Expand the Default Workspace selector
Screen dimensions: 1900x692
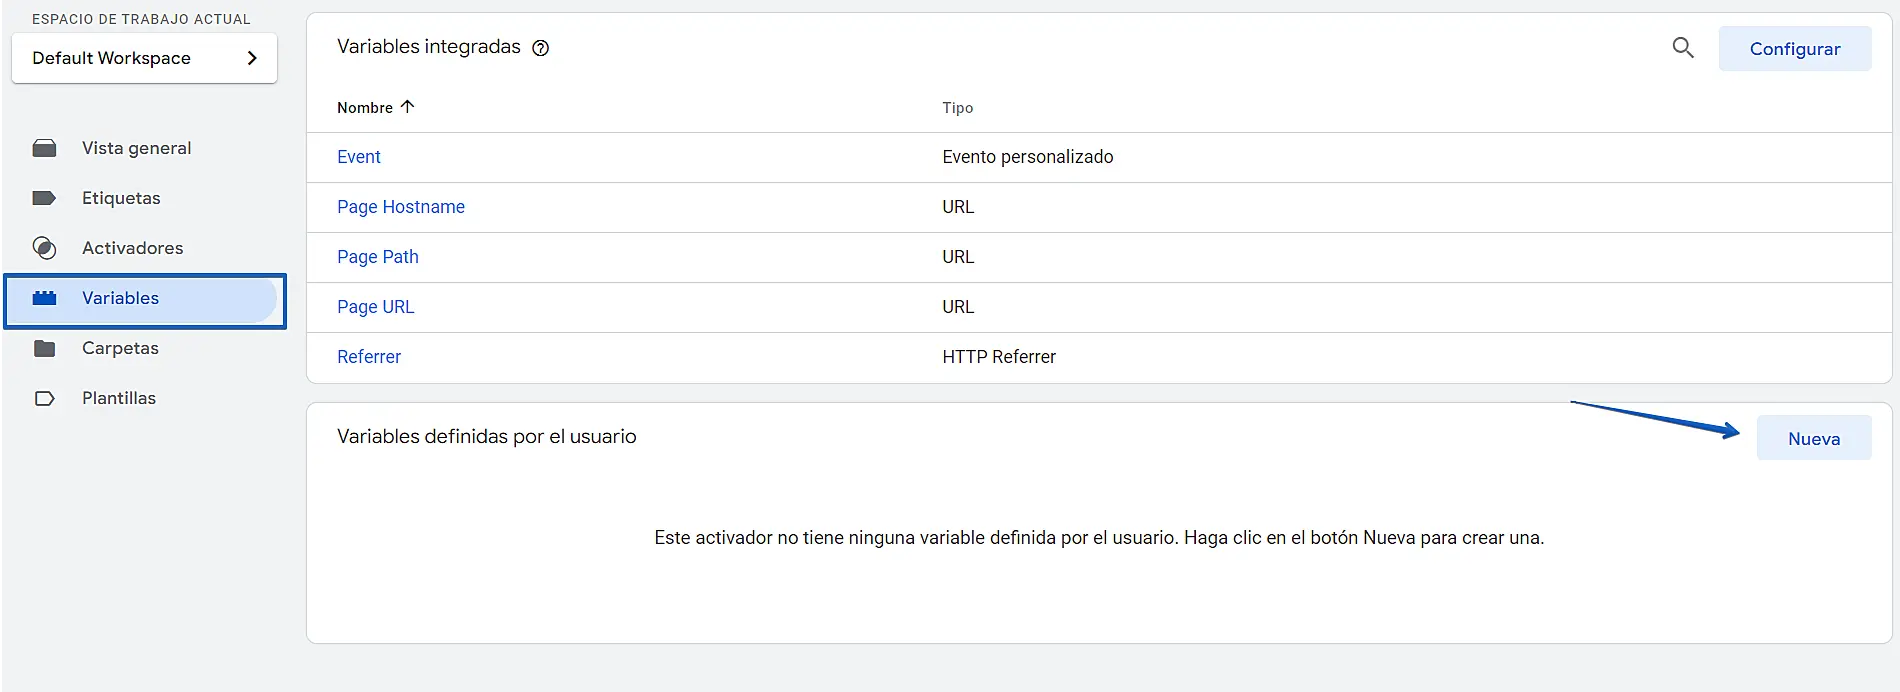pyautogui.click(x=144, y=58)
